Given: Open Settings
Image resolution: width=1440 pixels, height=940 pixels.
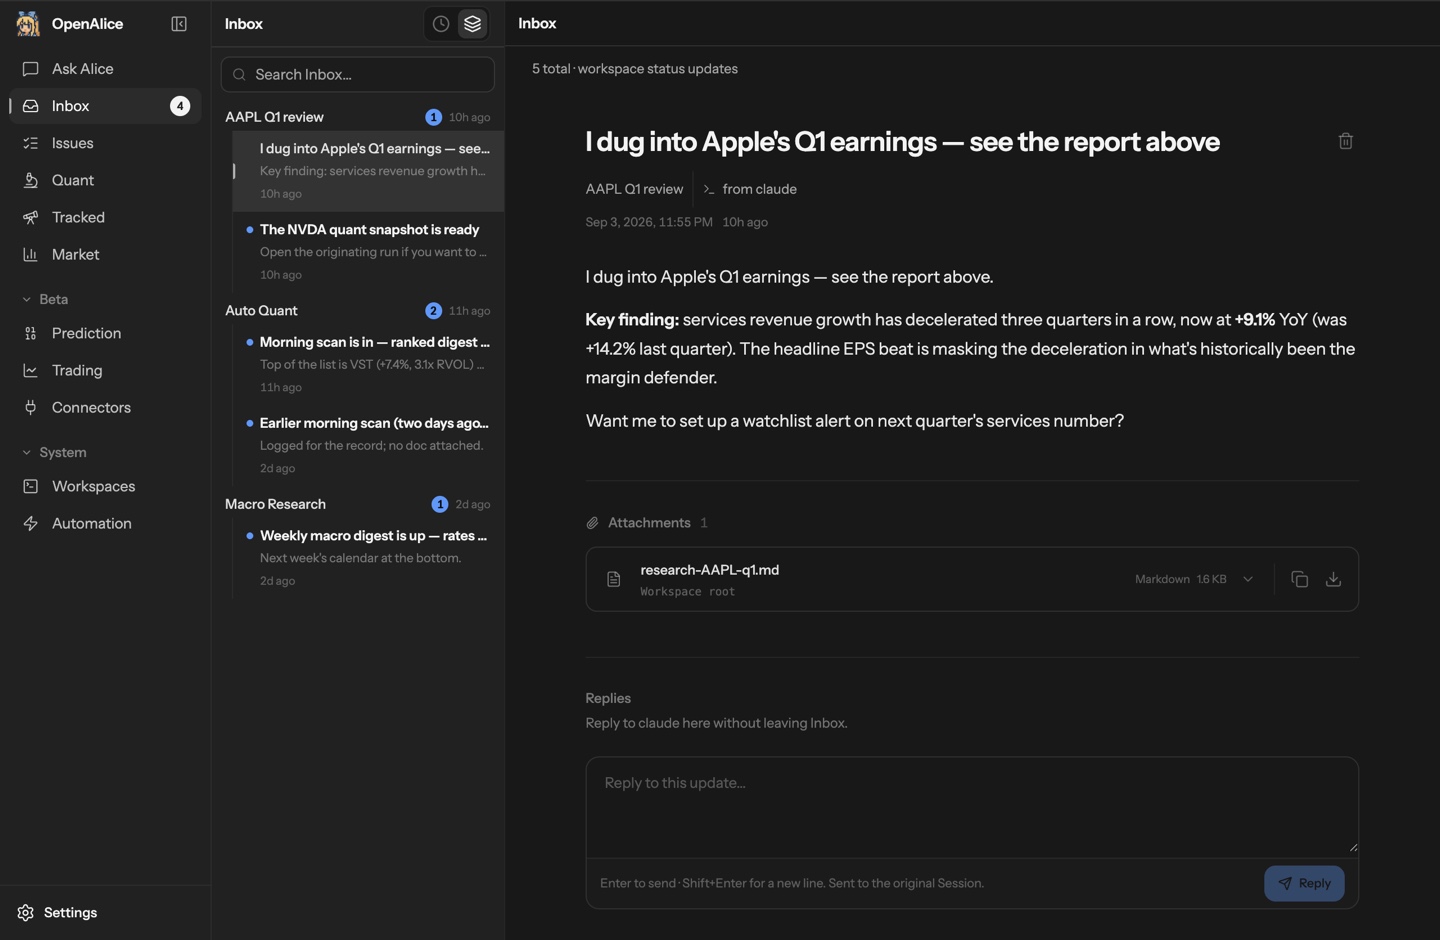Looking at the screenshot, I should pos(57,912).
